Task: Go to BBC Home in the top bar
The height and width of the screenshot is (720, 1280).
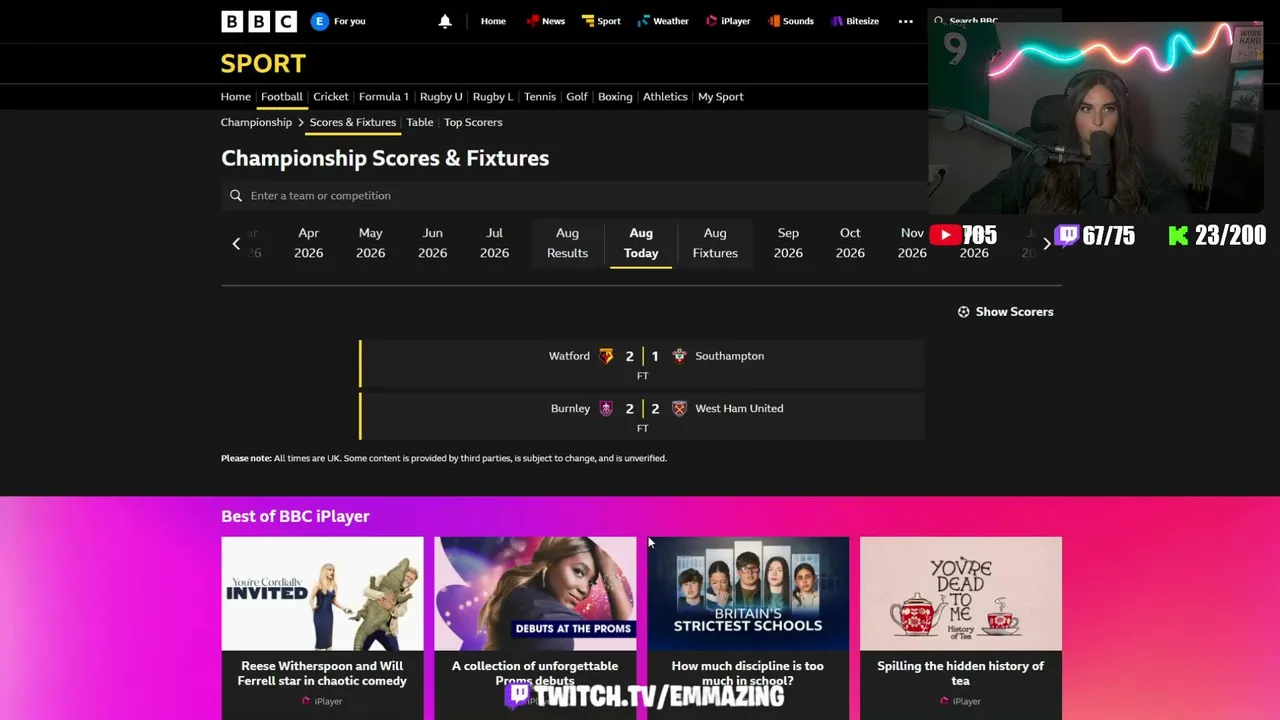Action: coord(493,21)
